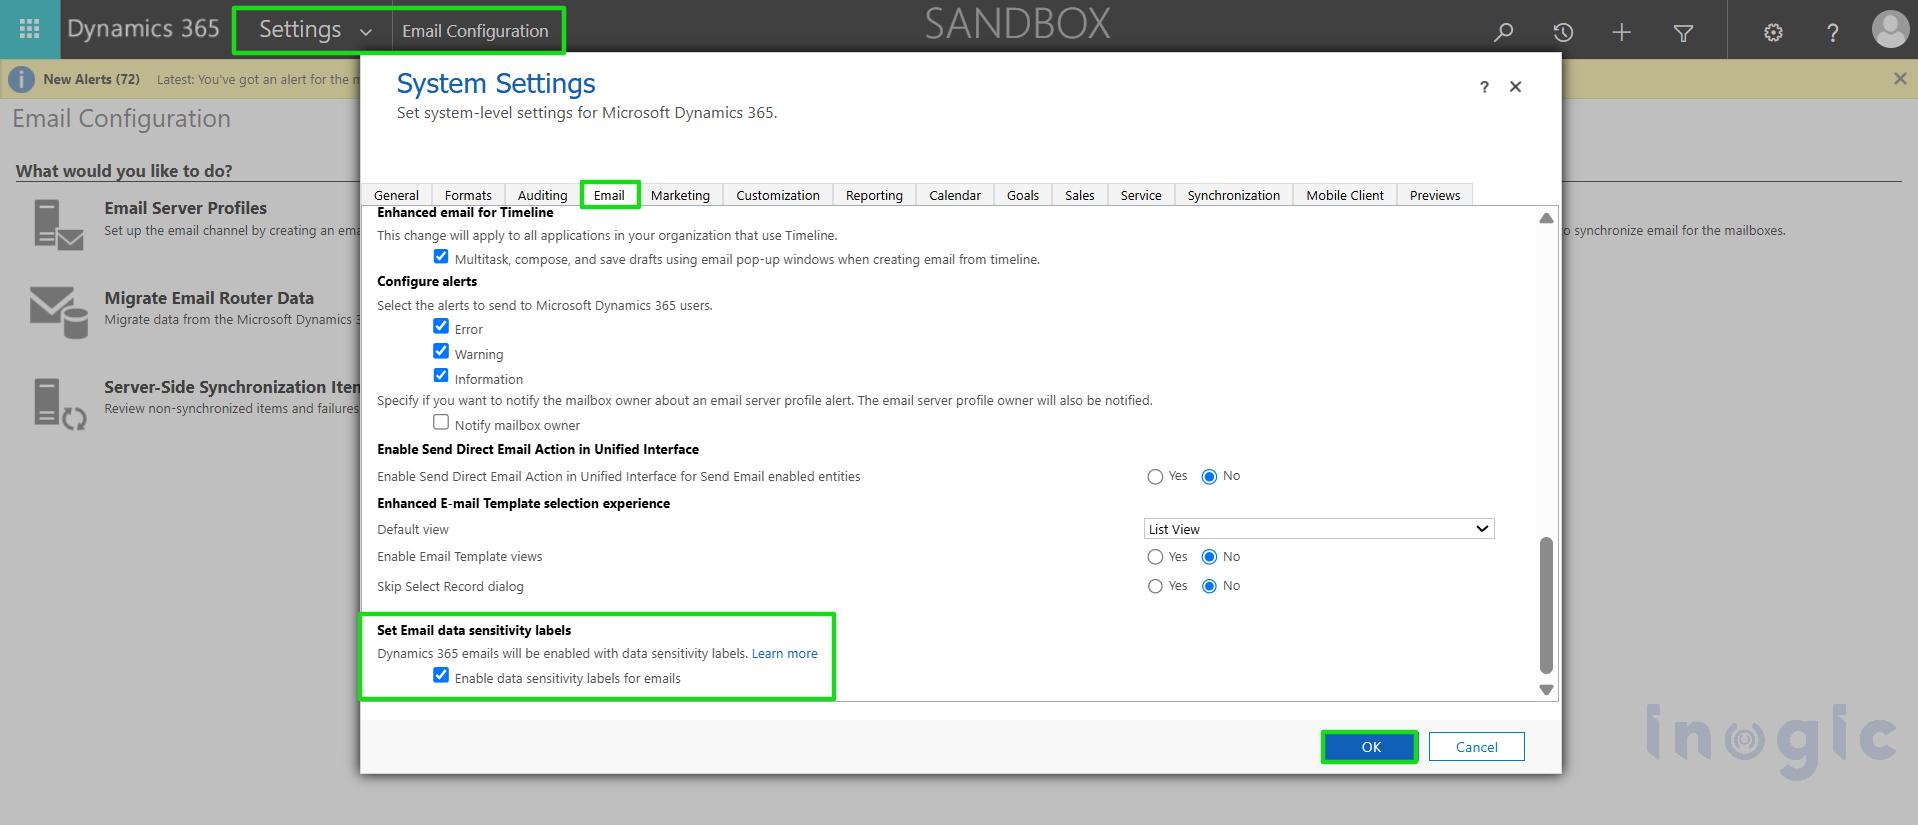Click the New Alerts (72) label
Viewport: 1918px width, 825px height.
(91, 79)
